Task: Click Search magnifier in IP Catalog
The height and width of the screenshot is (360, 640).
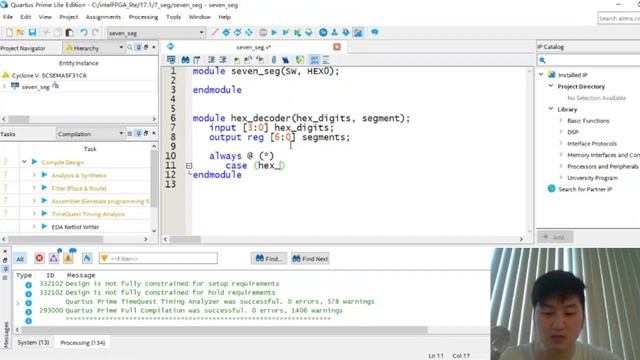Action: point(542,60)
